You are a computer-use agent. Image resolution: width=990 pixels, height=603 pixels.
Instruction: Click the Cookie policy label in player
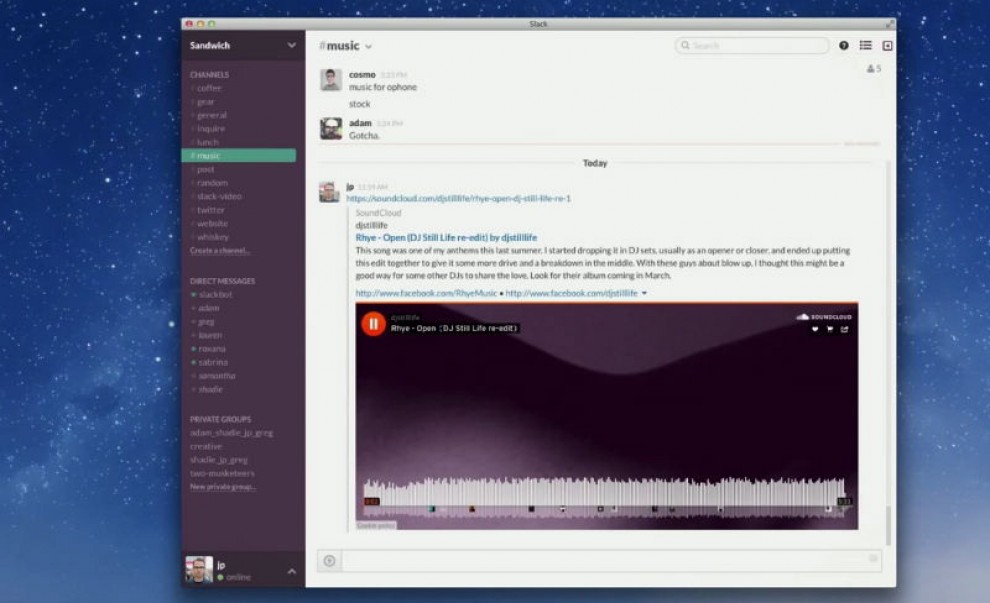(376, 525)
